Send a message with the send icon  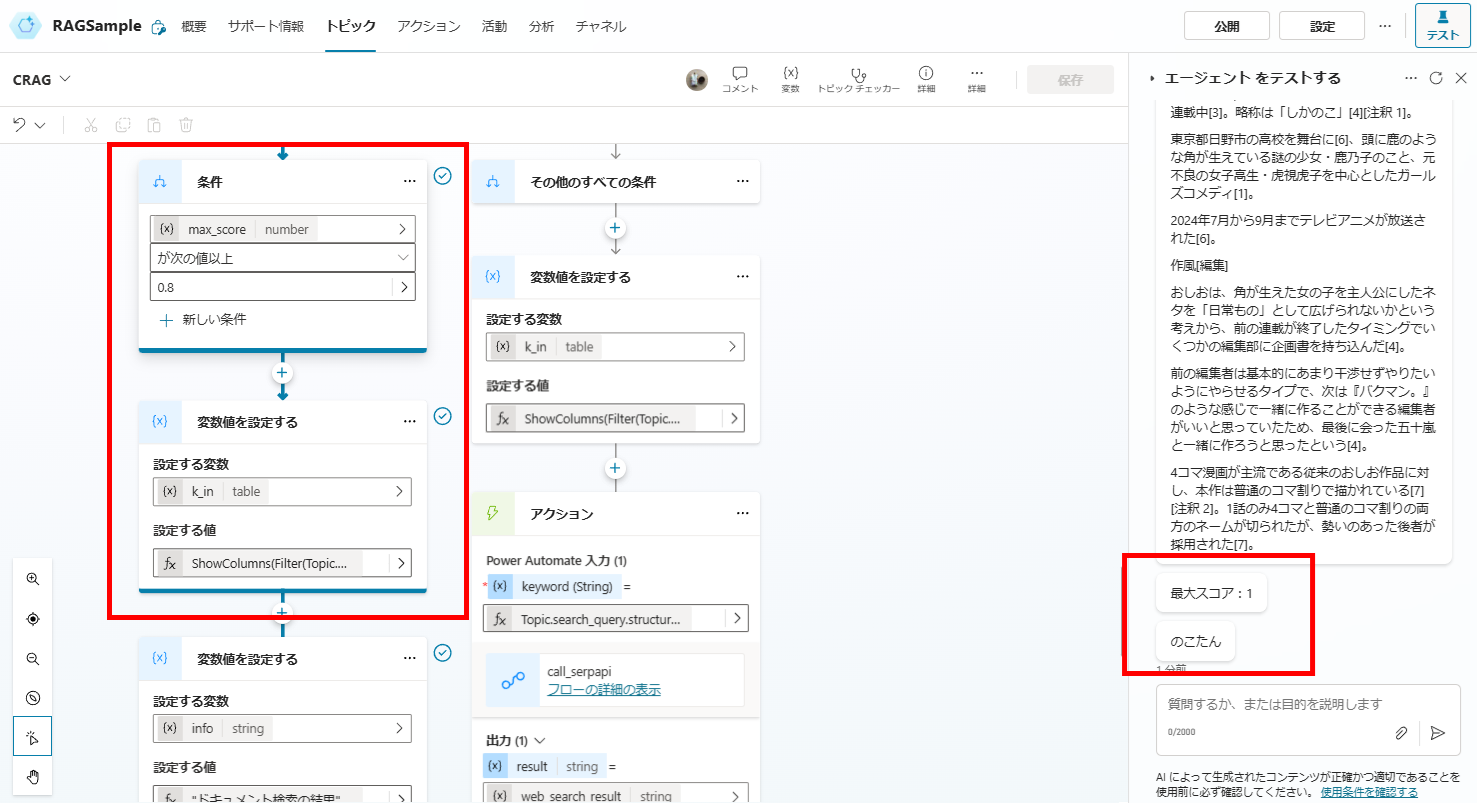pyautogui.click(x=1439, y=733)
